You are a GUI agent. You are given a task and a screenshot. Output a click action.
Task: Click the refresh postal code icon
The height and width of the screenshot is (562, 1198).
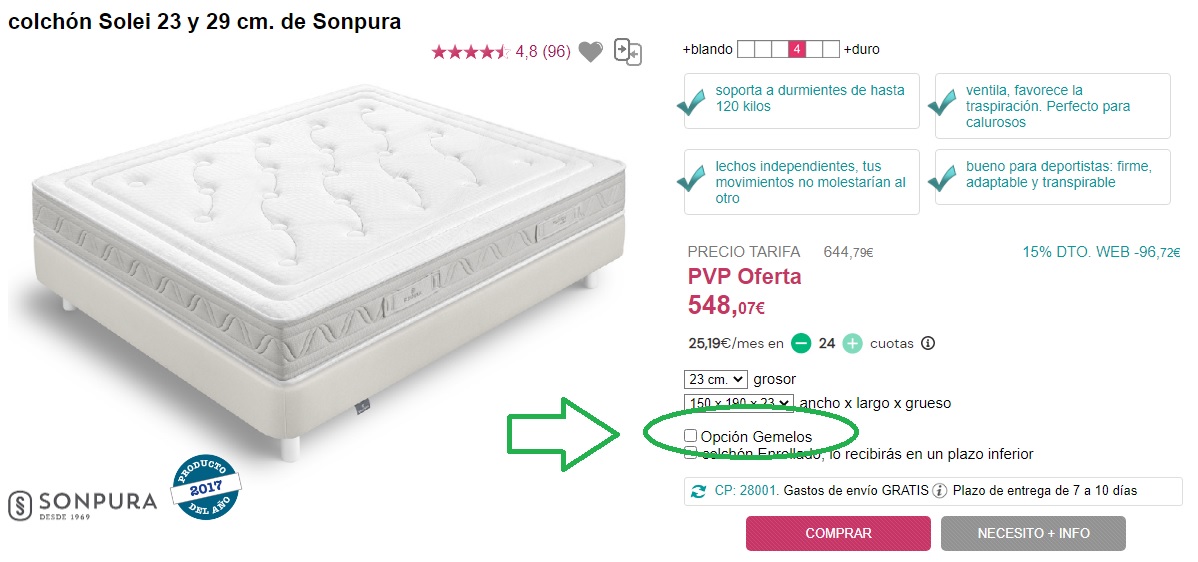[698, 491]
